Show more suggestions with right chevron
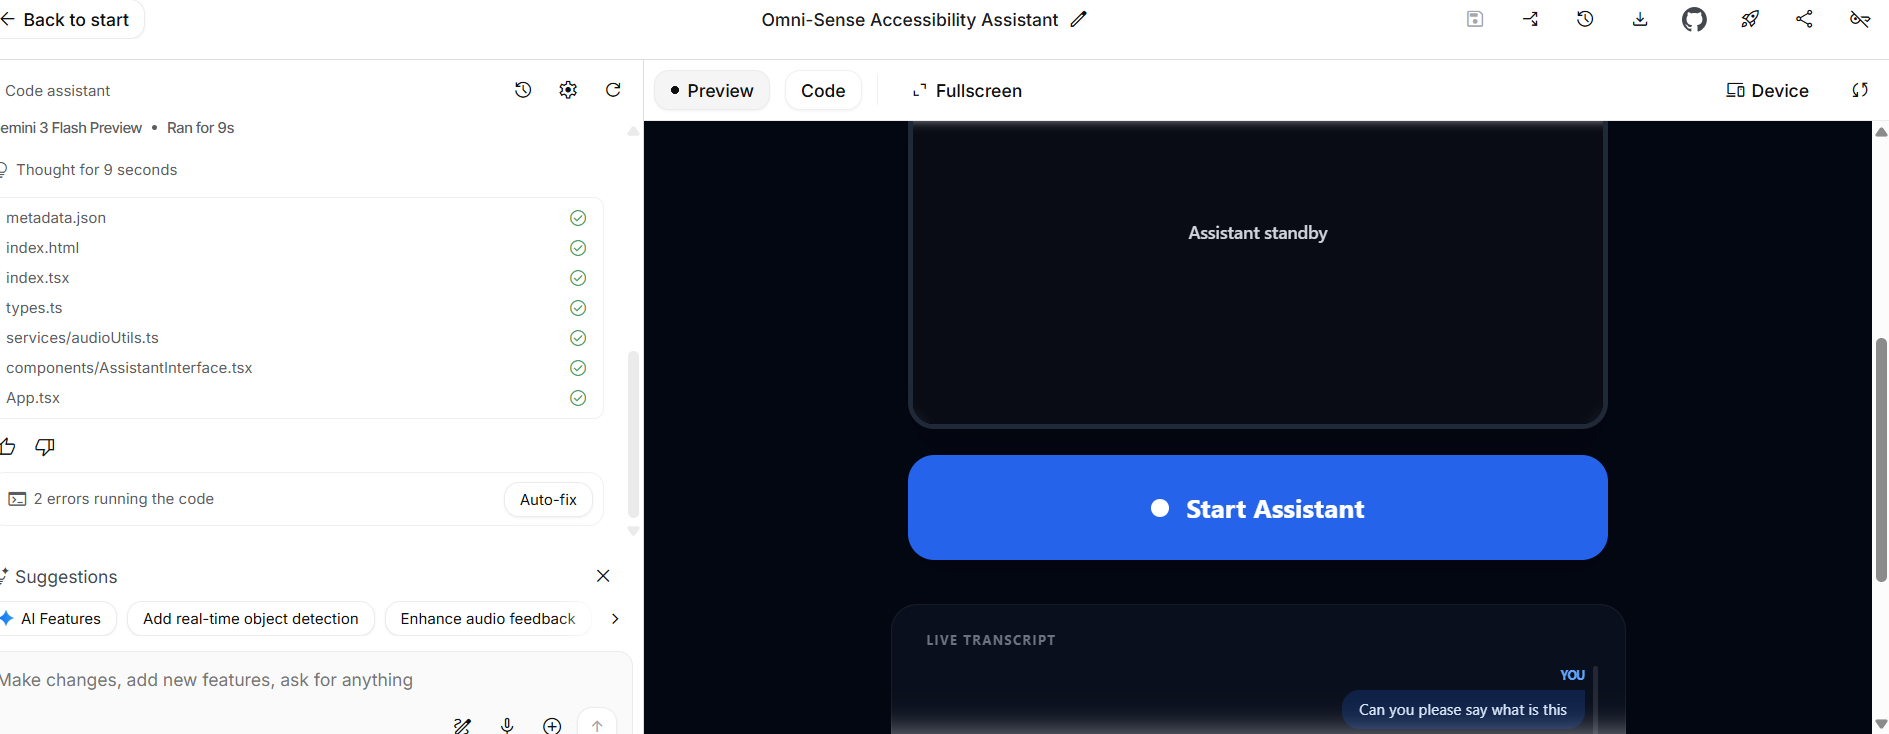The height and width of the screenshot is (734, 1889). (x=615, y=619)
